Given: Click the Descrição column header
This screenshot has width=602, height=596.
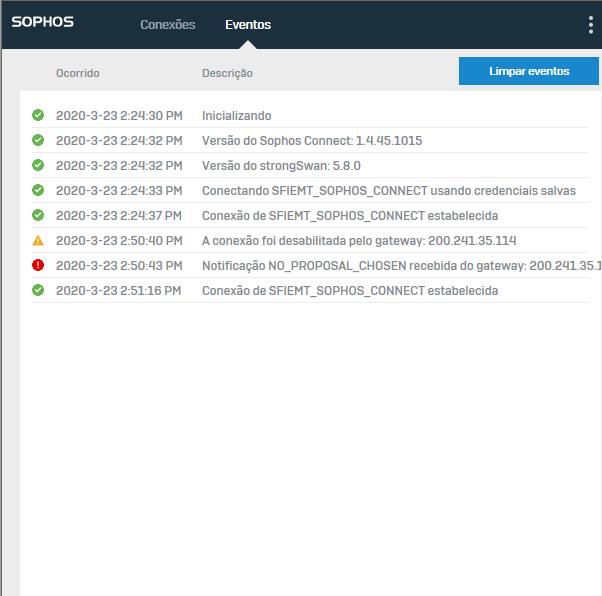Looking at the screenshot, I should 227,73.
